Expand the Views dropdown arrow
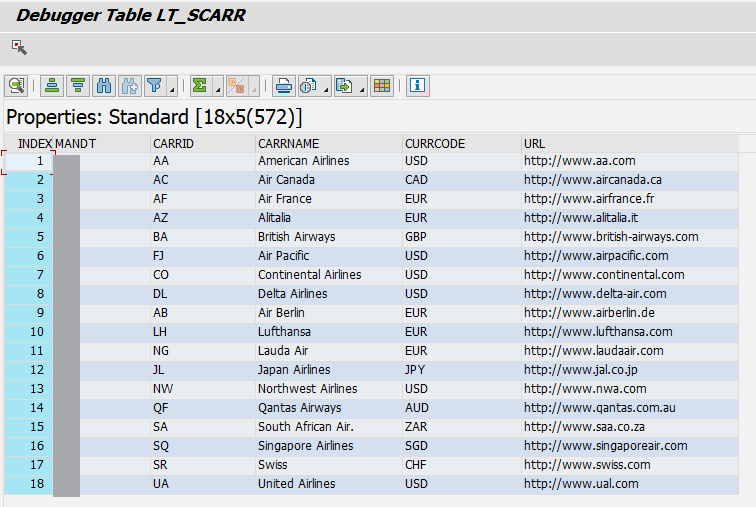The width and height of the screenshot is (756, 507). (326, 87)
